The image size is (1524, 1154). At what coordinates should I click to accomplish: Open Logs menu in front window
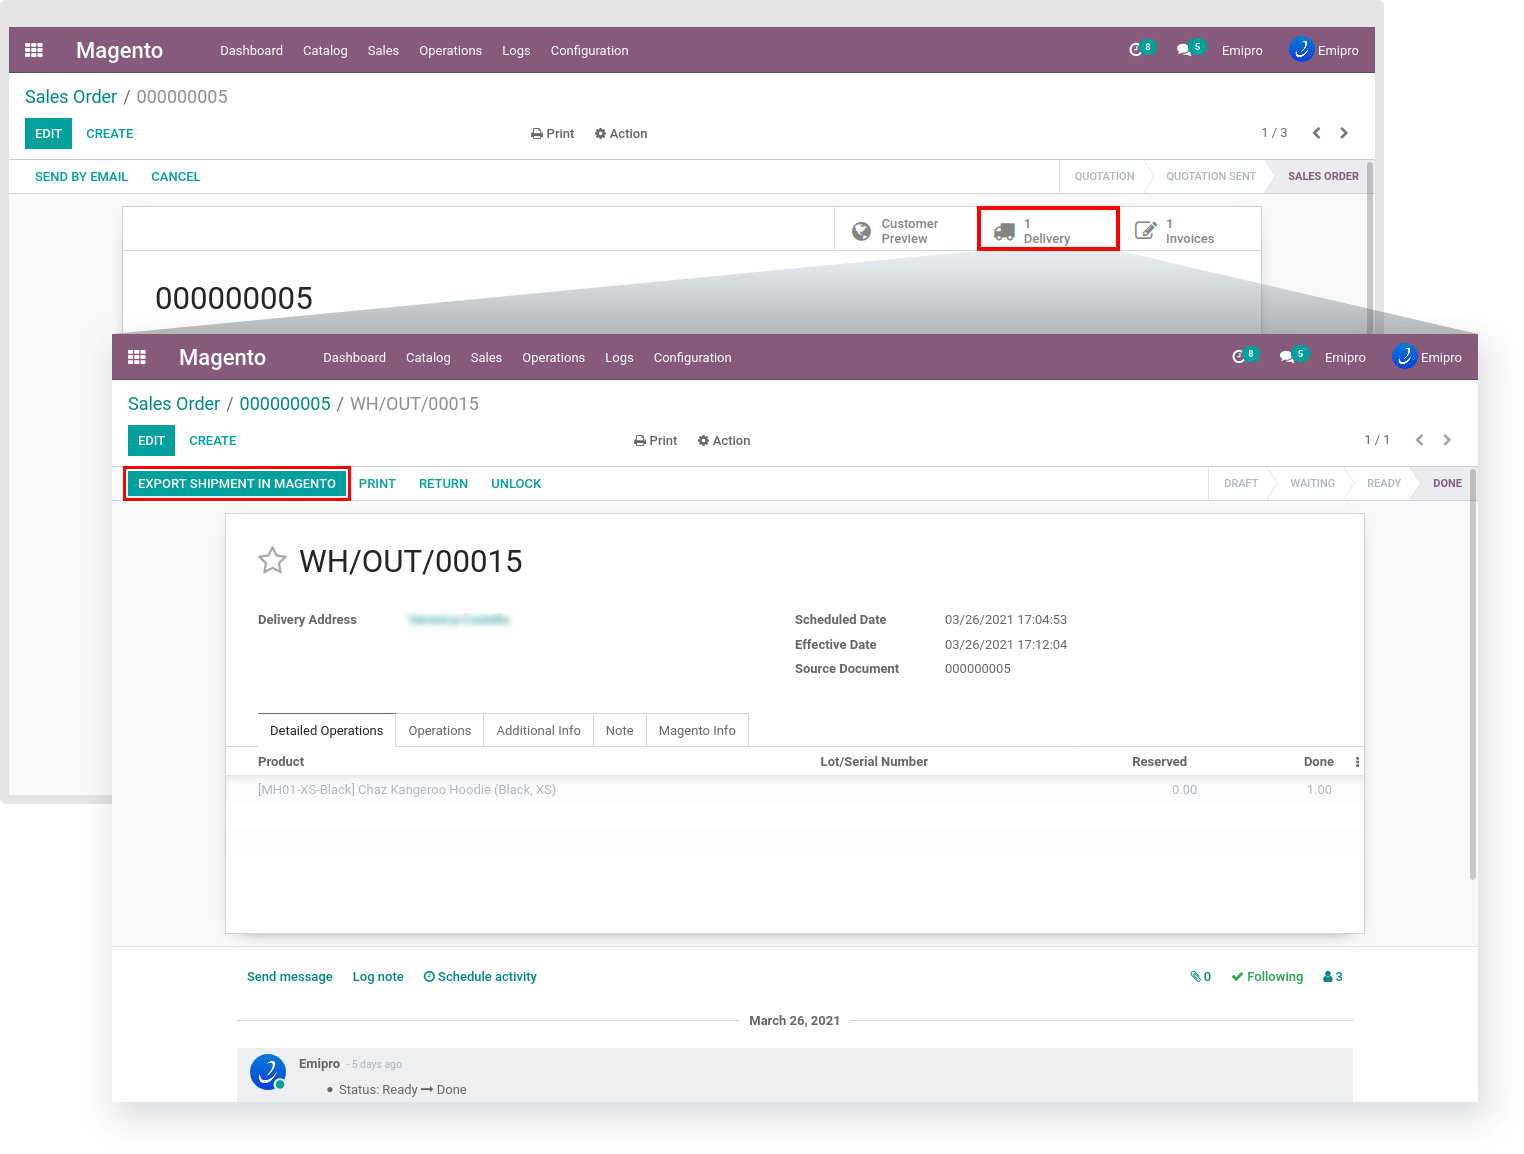(x=619, y=358)
